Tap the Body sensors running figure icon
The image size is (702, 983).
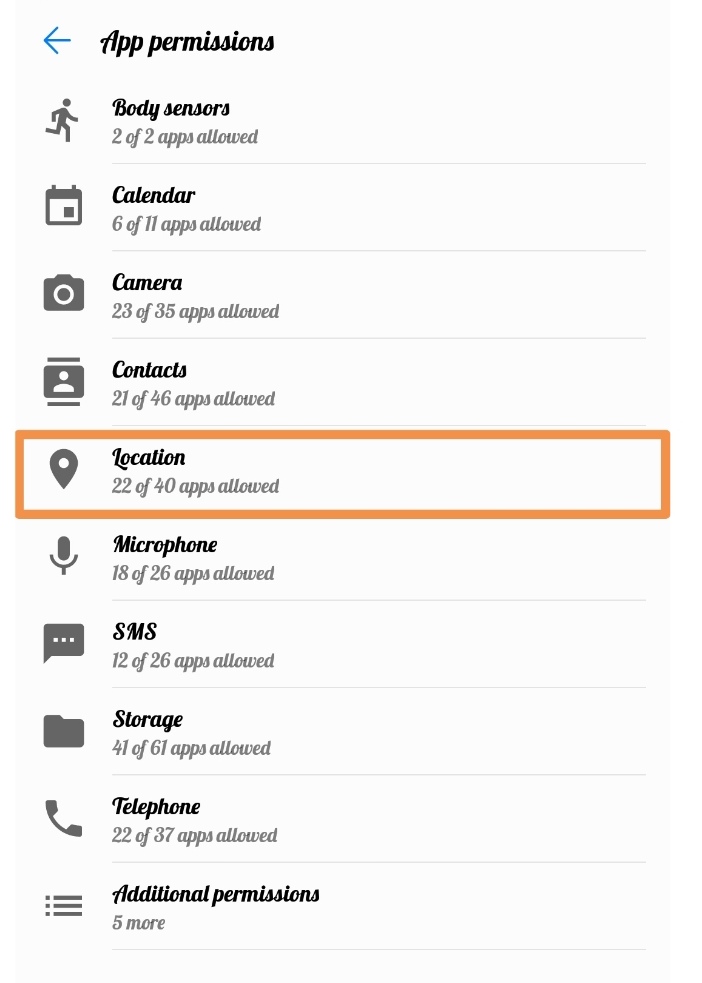click(x=63, y=120)
